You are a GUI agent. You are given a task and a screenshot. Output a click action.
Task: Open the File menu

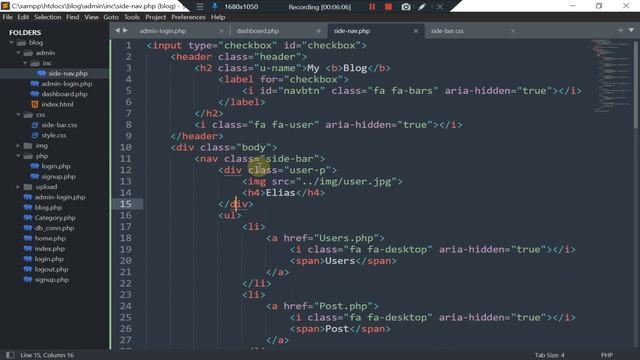pyautogui.click(x=7, y=17)
